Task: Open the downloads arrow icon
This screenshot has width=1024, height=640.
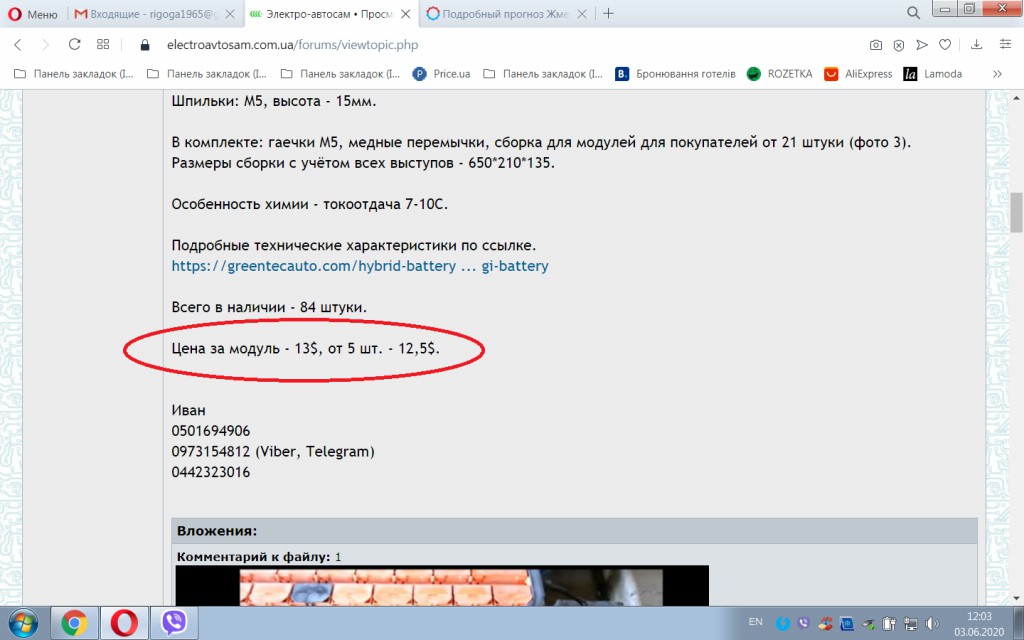Action: [x=976, y=44]
